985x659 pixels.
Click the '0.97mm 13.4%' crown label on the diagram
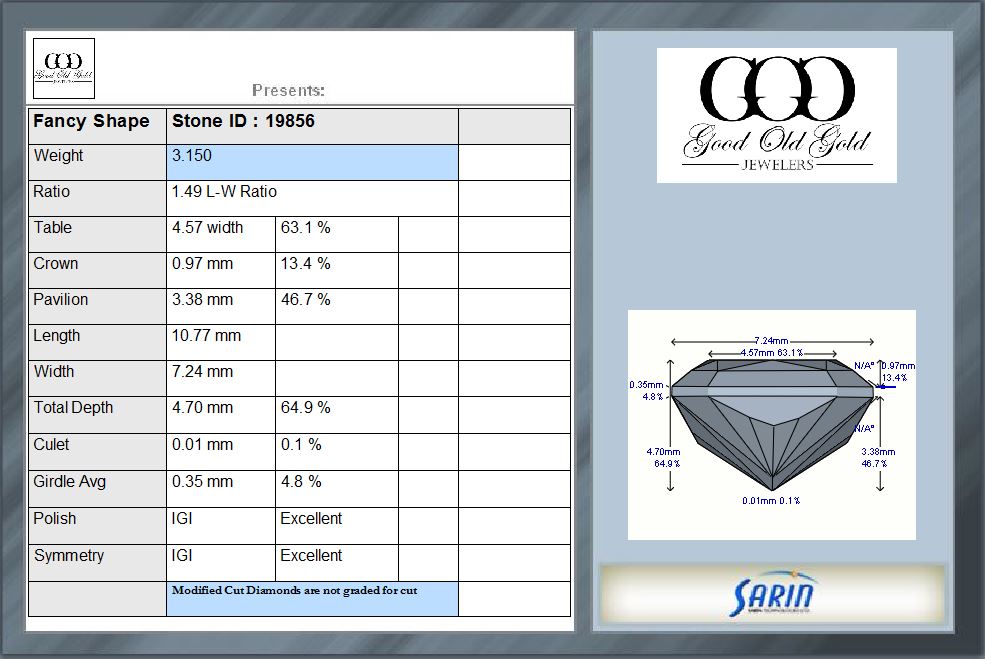pos(898,371)
